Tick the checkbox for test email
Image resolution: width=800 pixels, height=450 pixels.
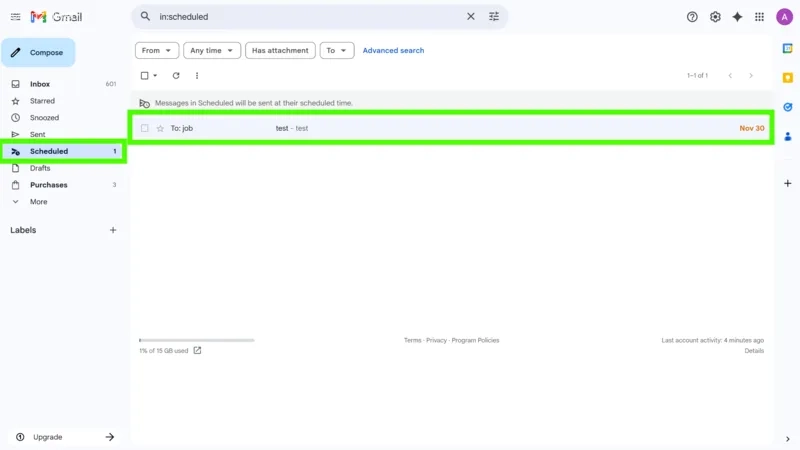click(145, 128)
